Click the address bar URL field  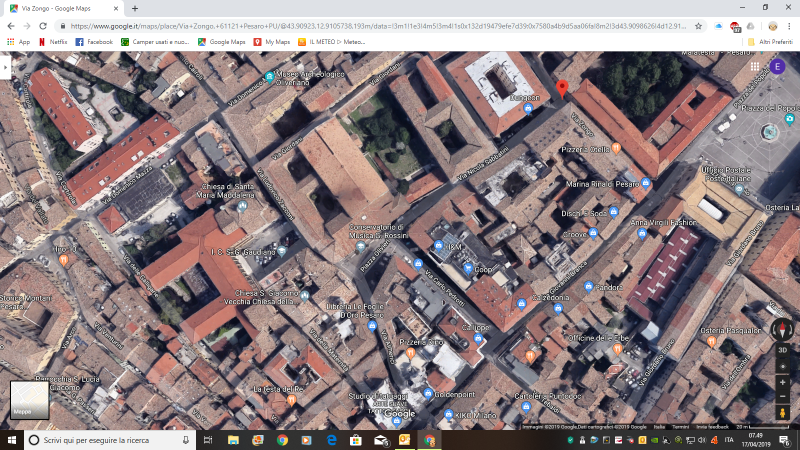[x=380, y=25]
